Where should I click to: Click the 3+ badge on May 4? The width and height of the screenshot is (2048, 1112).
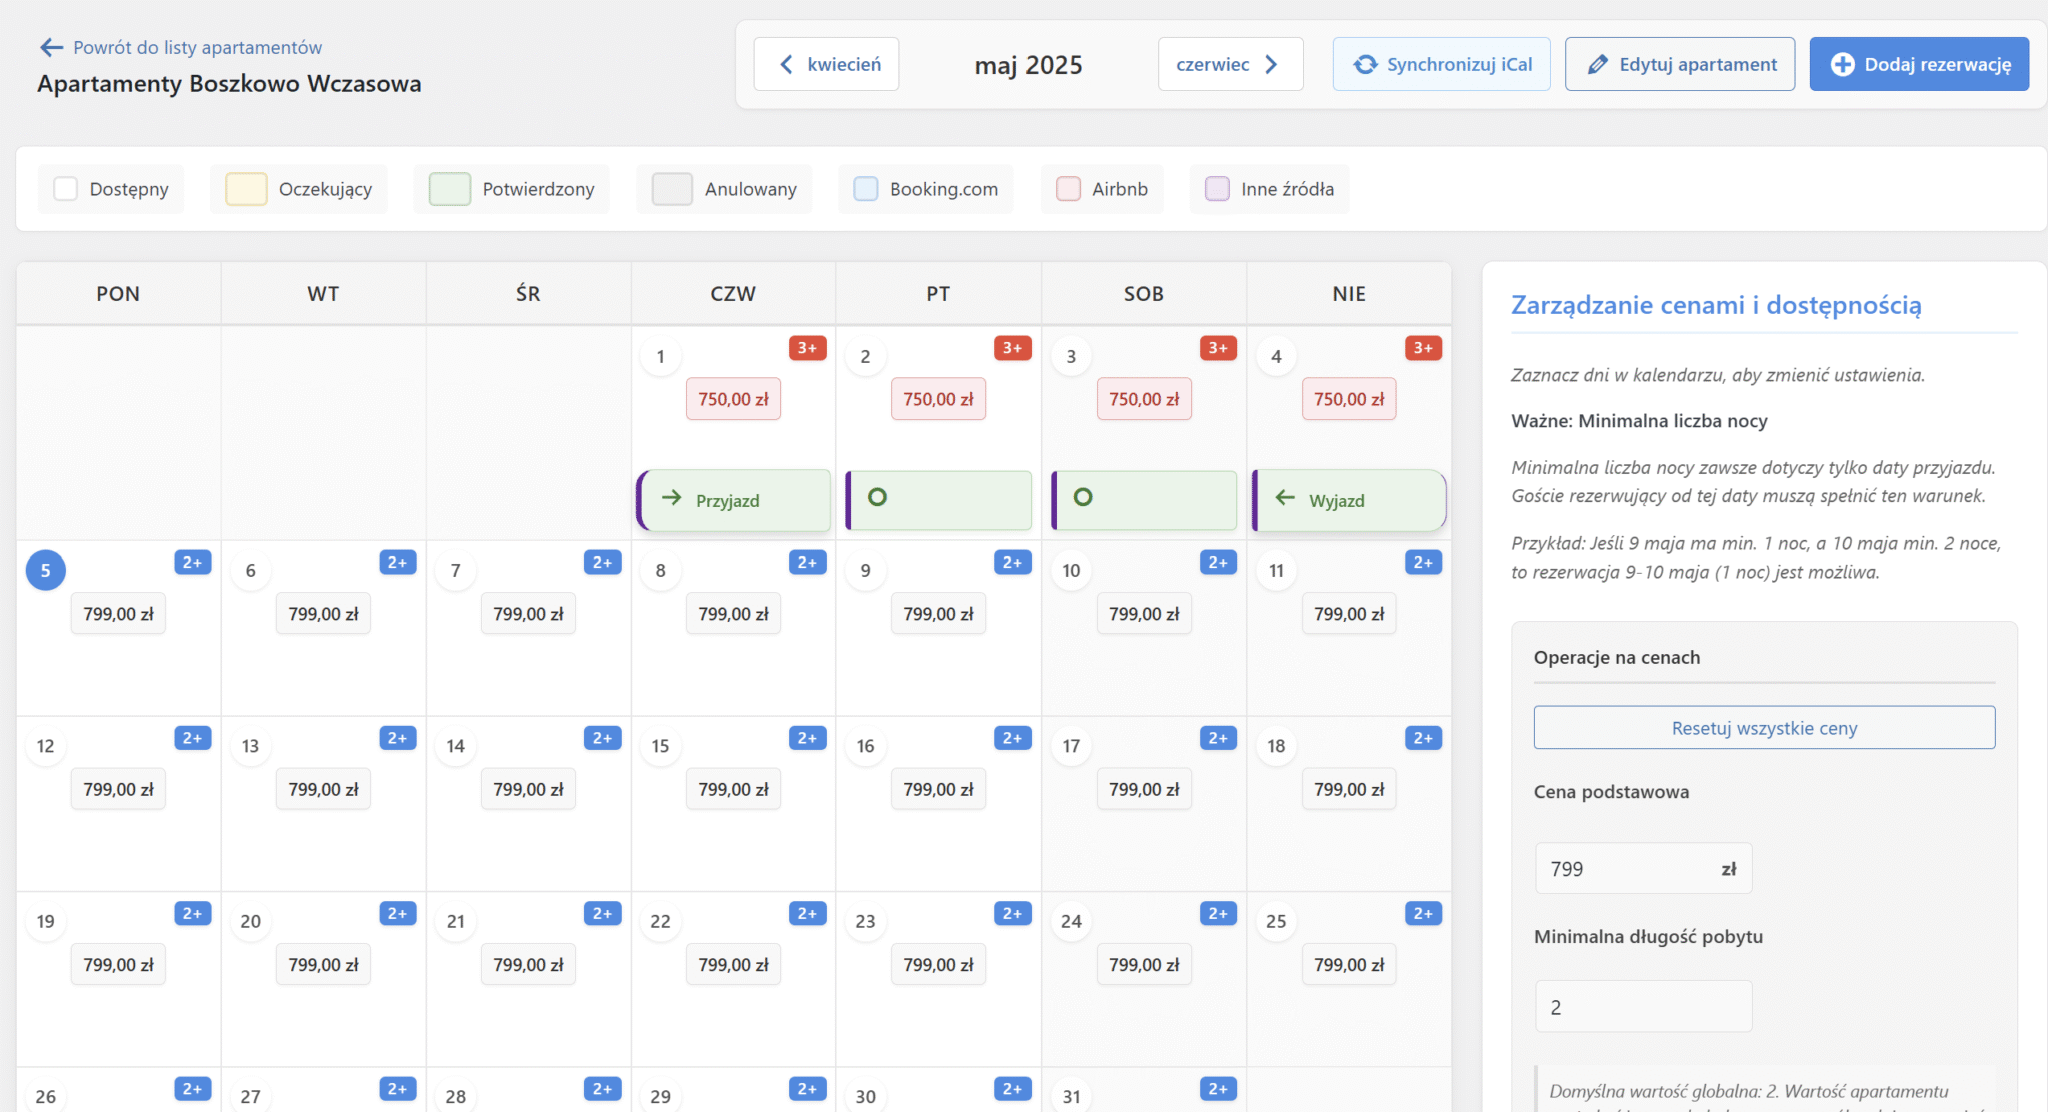tap(1423, 348)
